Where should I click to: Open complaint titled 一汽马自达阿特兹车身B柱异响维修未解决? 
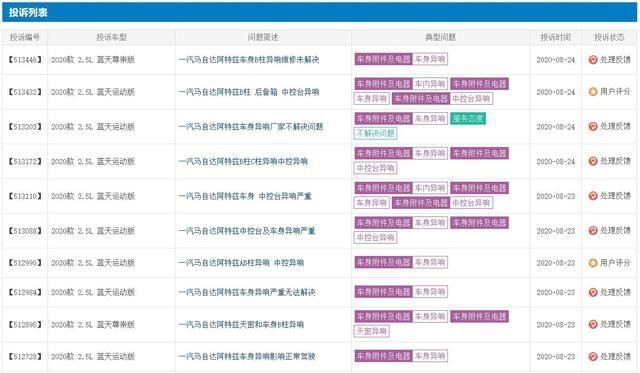[249, 60]
